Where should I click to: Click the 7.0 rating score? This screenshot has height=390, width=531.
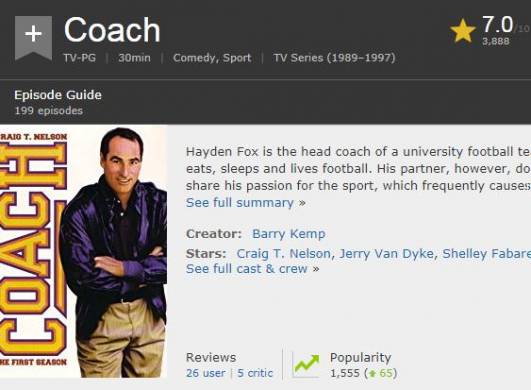[497, 24]
